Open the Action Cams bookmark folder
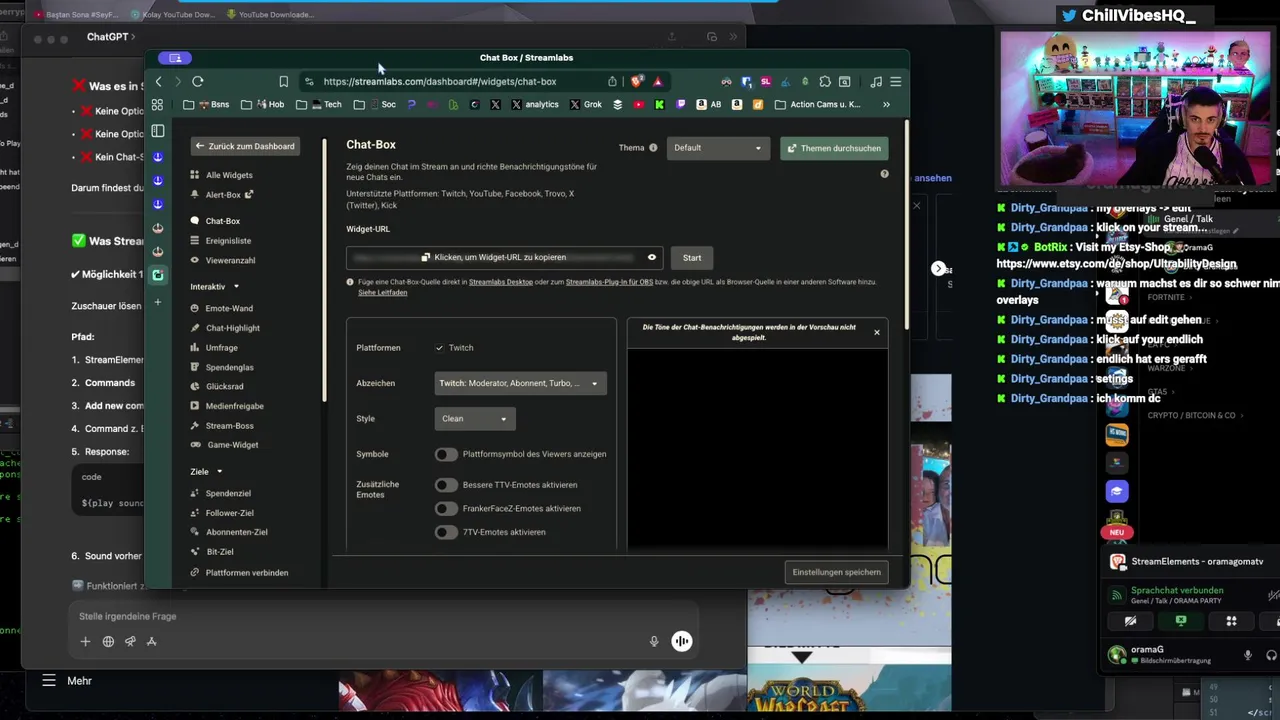The image size is (1280, 720). coord(818,104)
